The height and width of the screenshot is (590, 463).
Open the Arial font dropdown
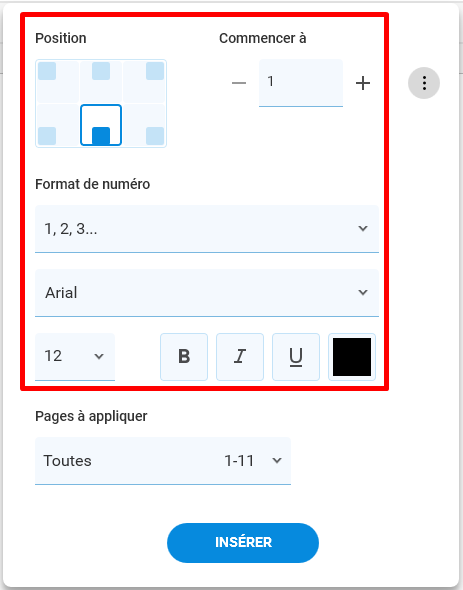coord(207,293)
